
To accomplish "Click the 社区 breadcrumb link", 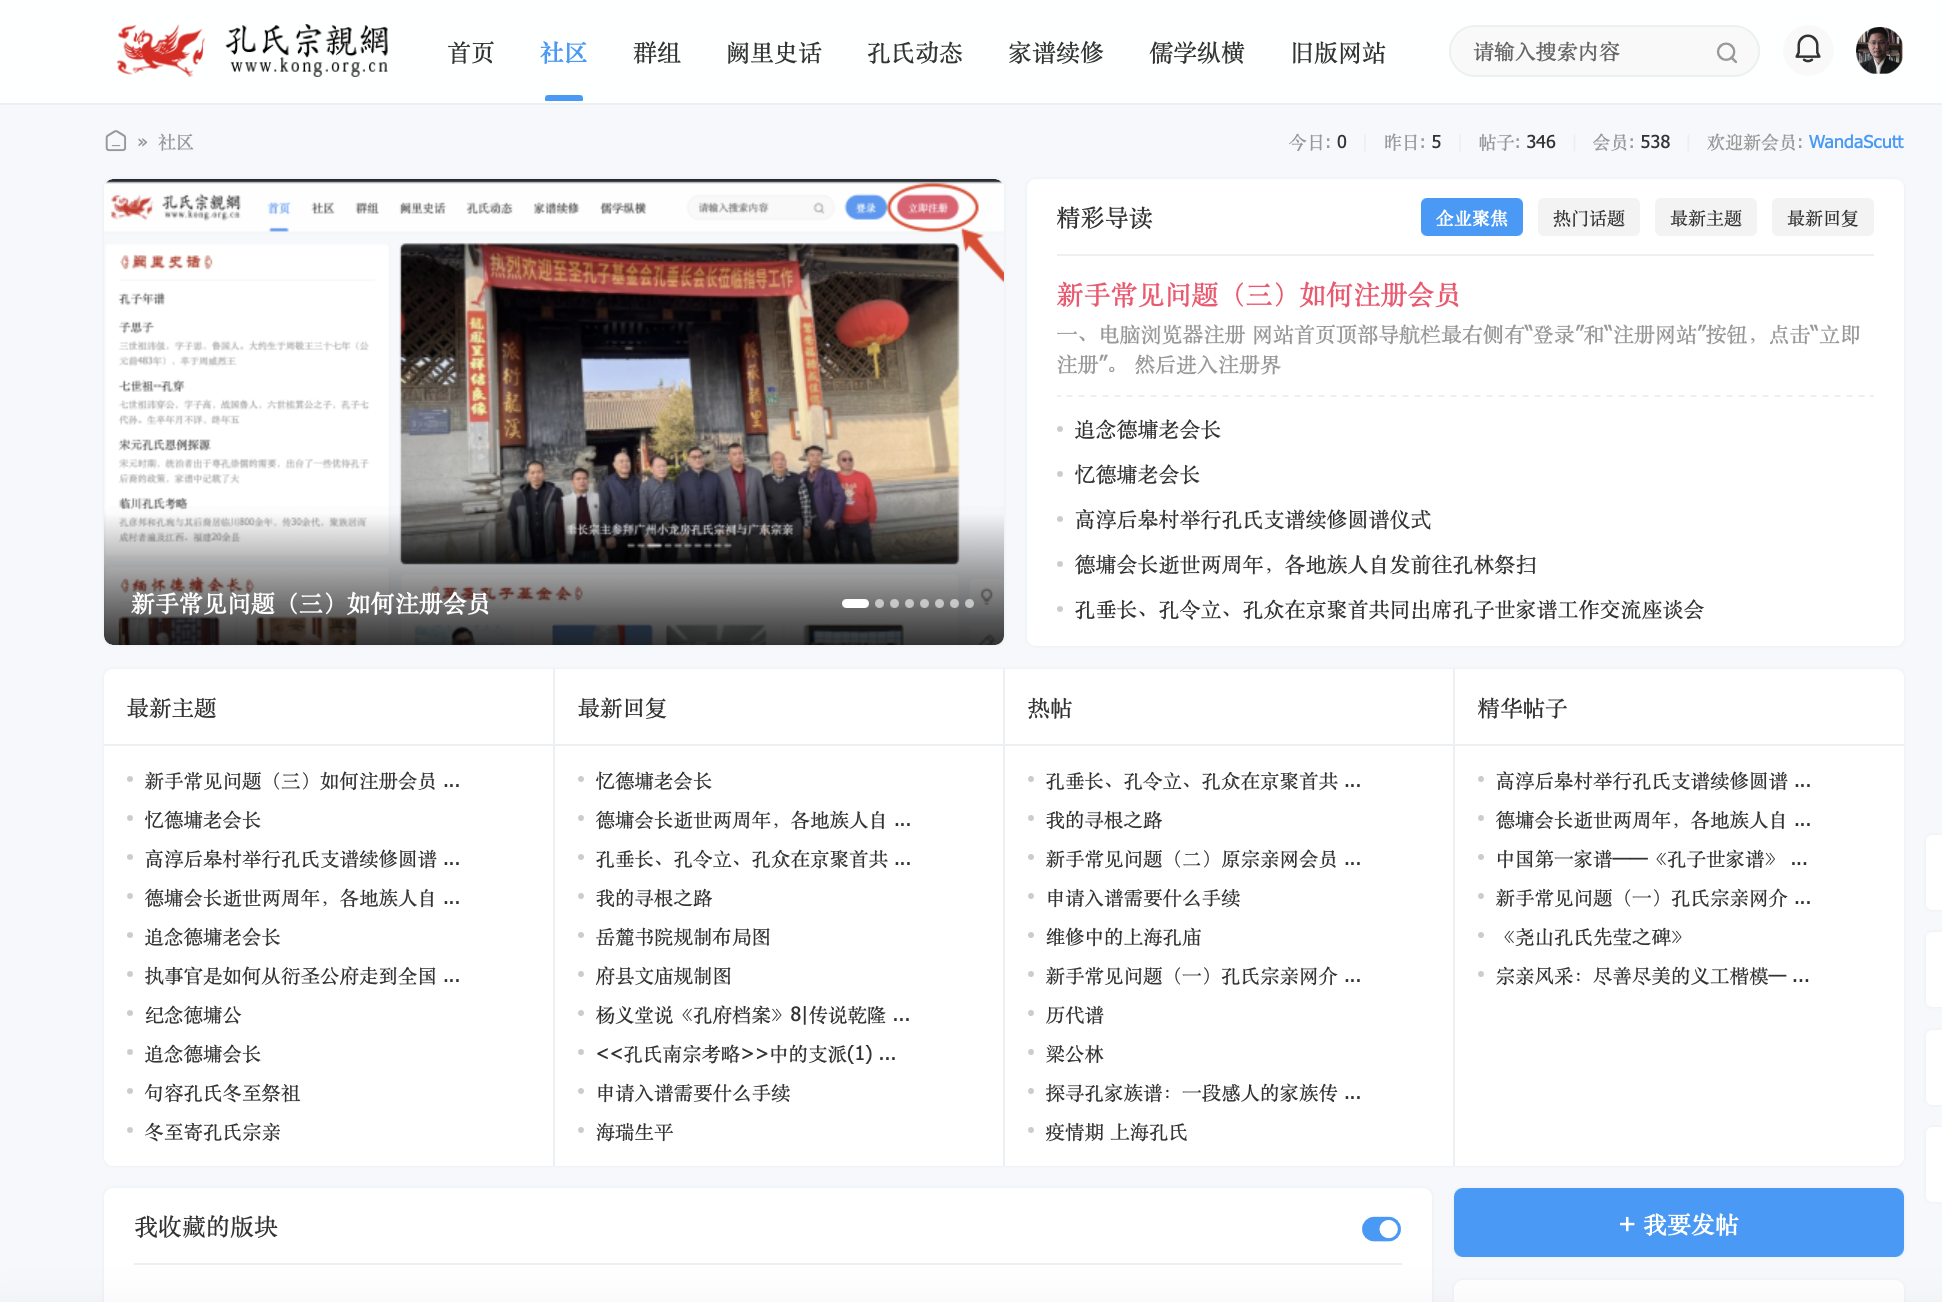I will [175, 142].
